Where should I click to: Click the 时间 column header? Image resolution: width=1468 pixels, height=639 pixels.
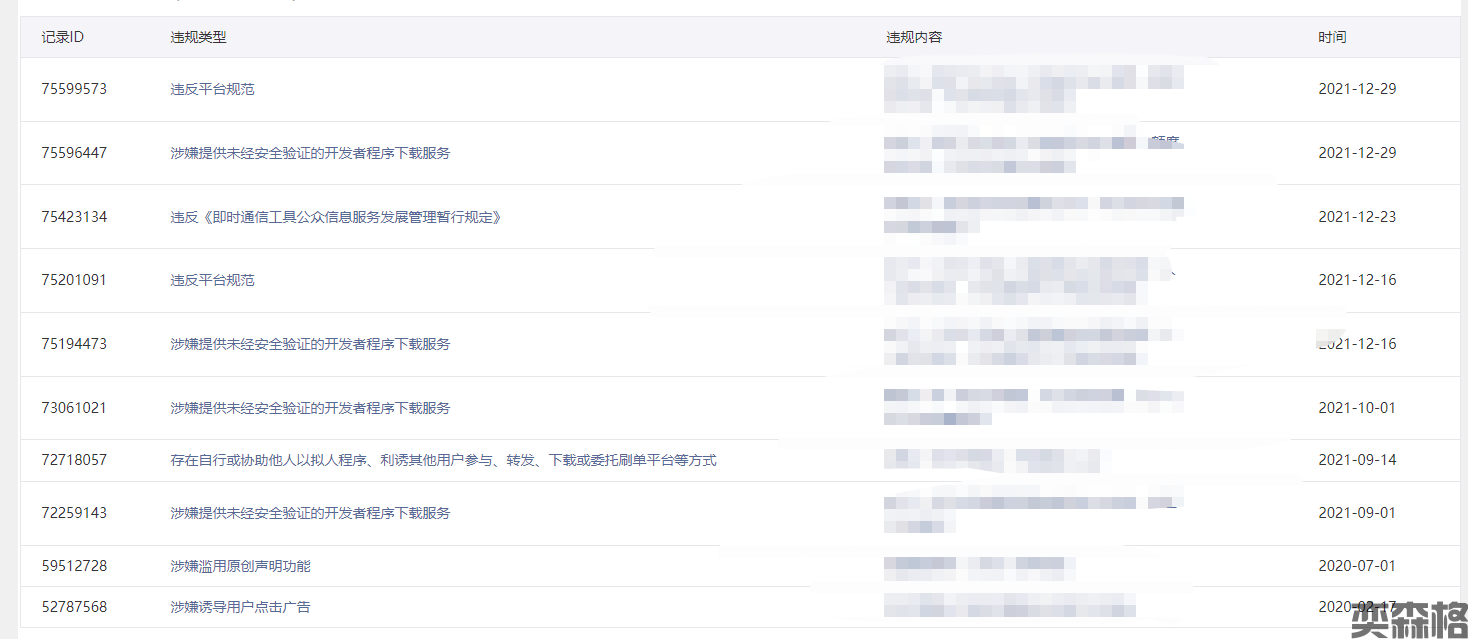coord(1332,37)
